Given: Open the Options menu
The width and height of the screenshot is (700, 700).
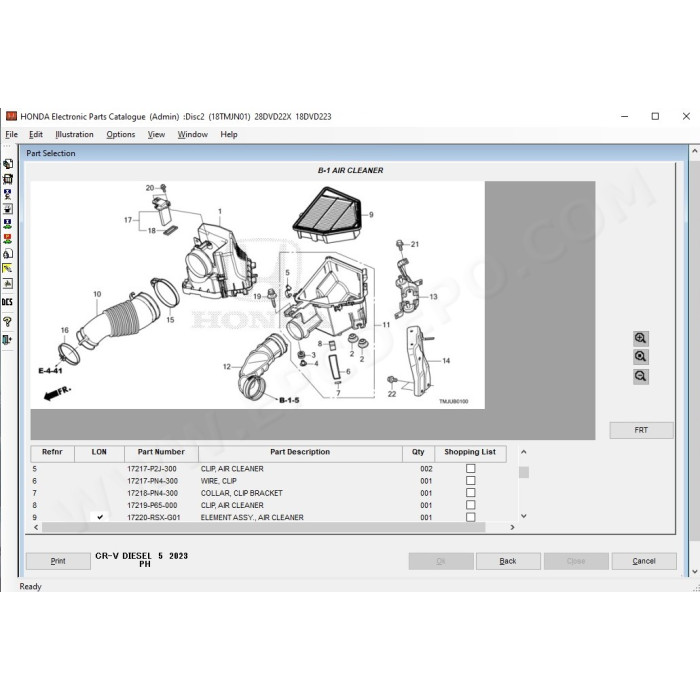Looking at the screenshot, I should [121, 134].
